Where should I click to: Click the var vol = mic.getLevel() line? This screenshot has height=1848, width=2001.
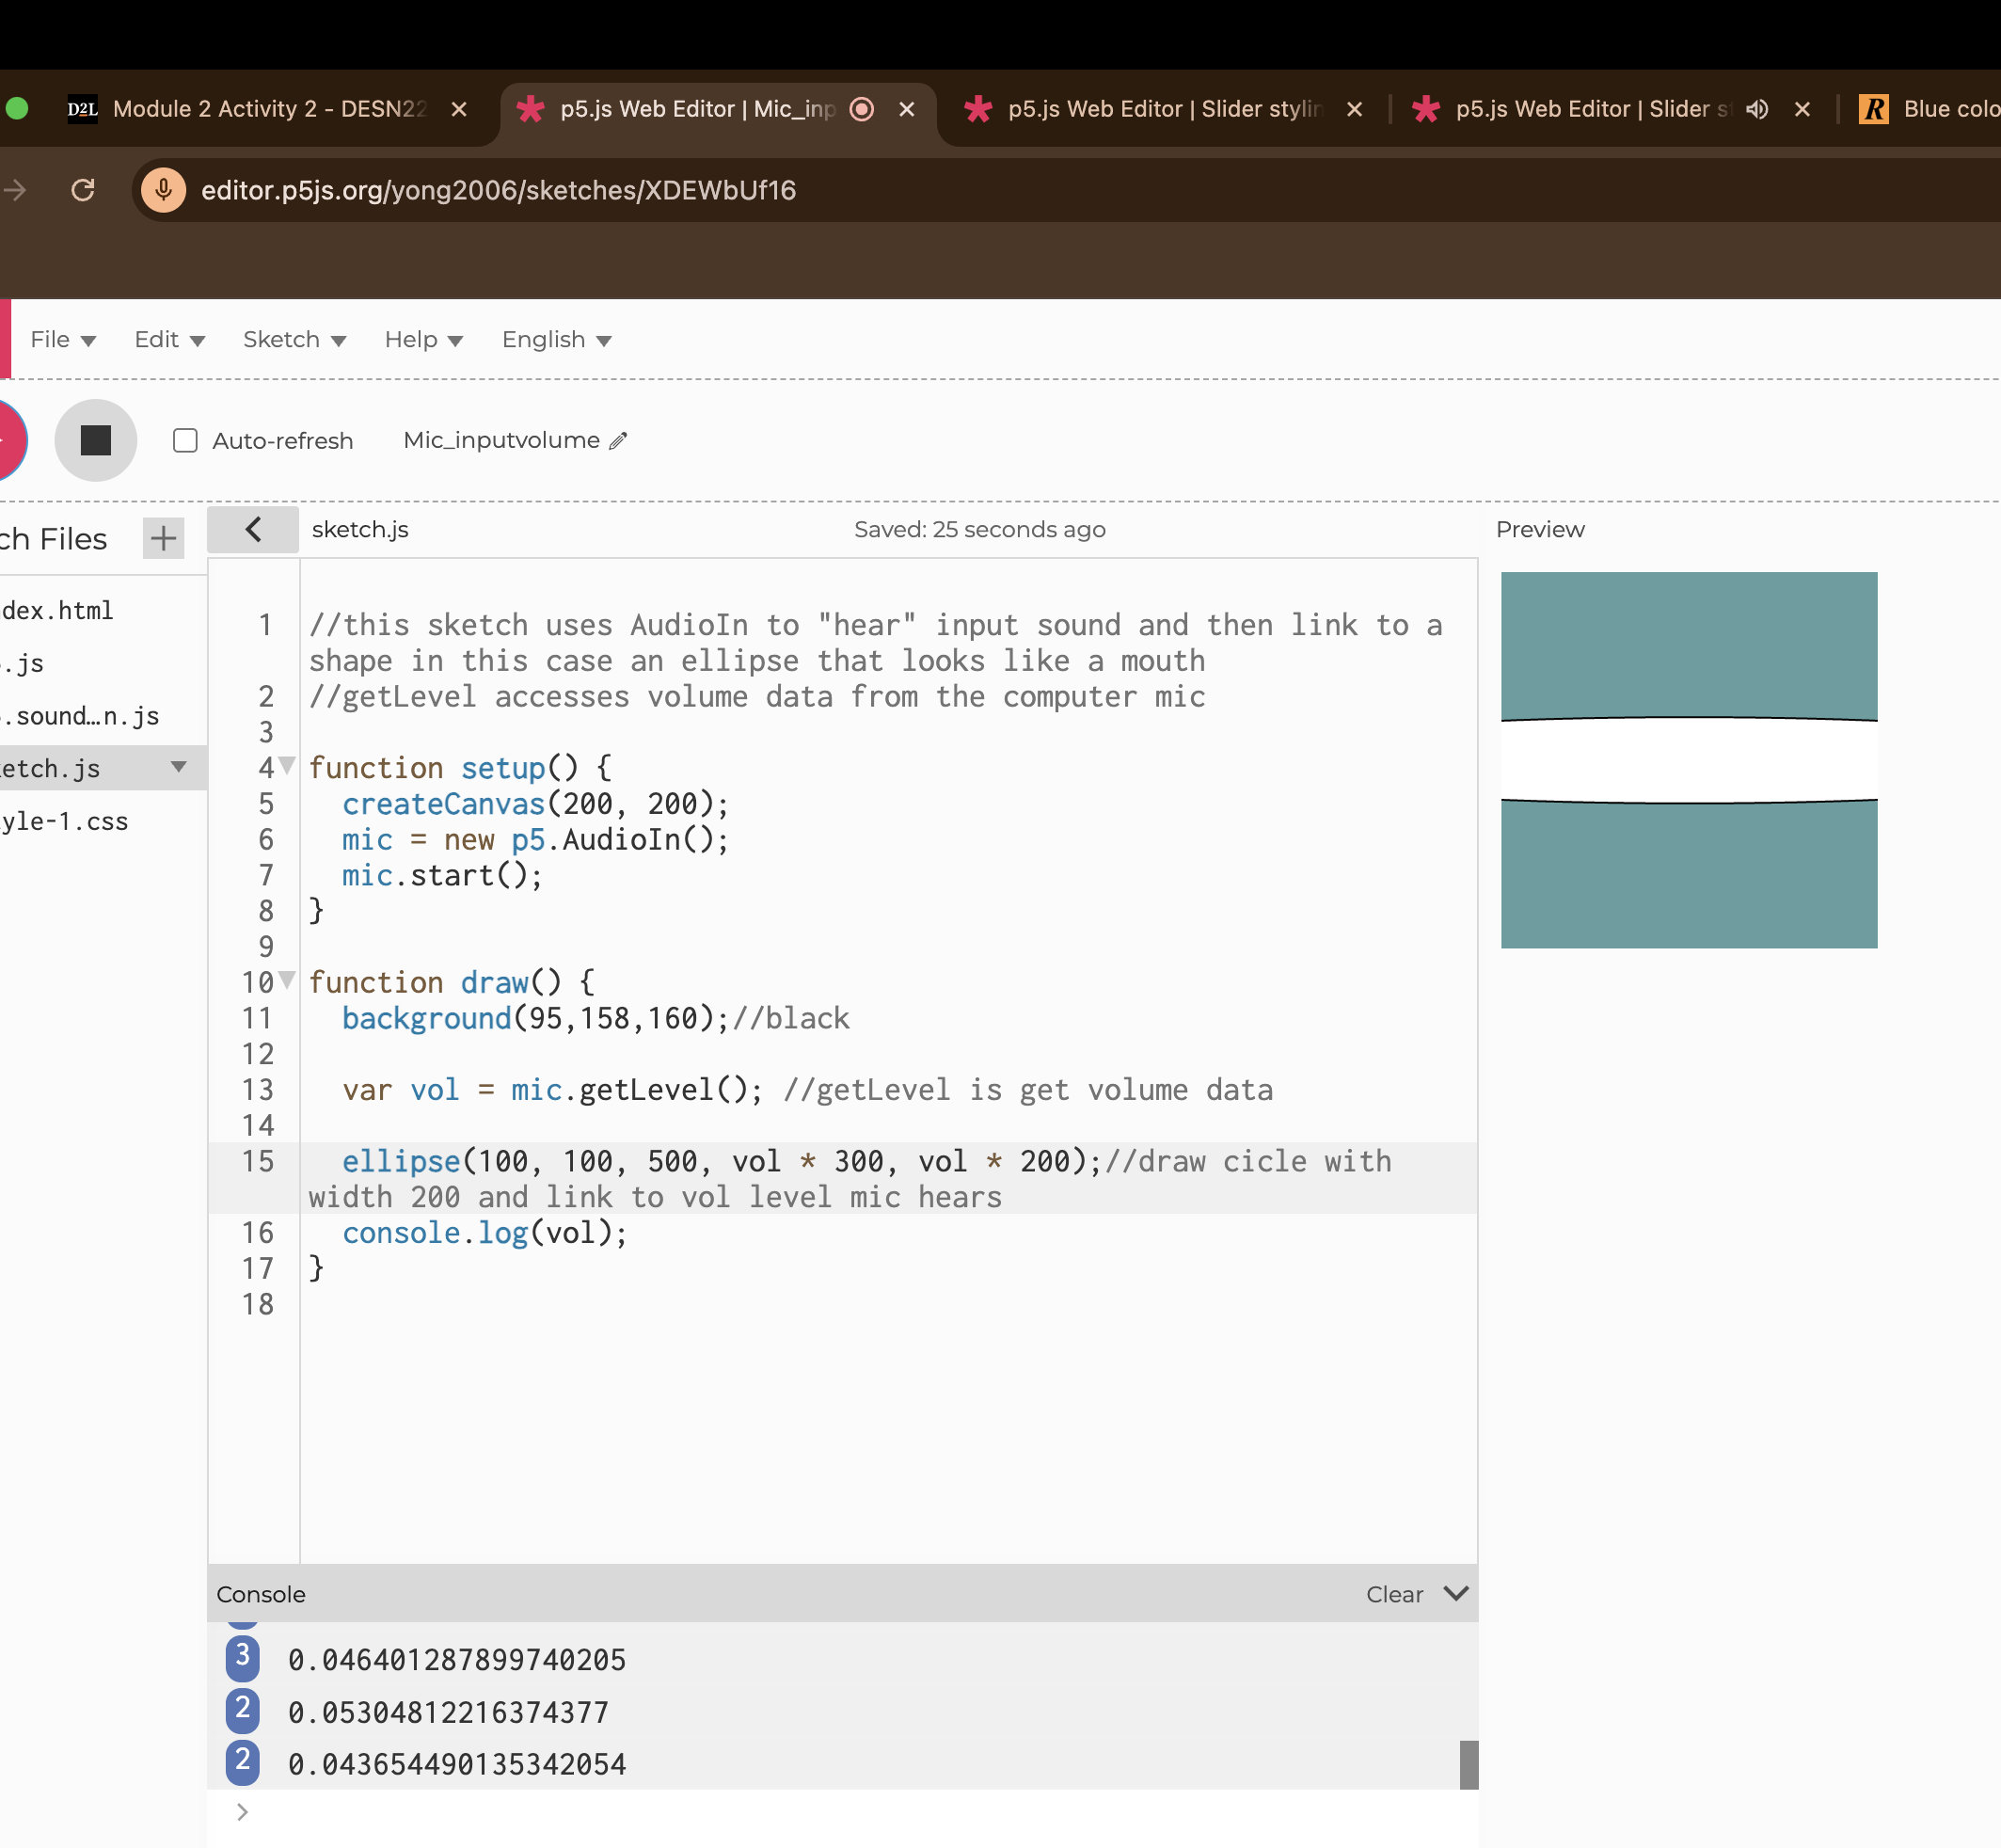[x=552, y=1090]
